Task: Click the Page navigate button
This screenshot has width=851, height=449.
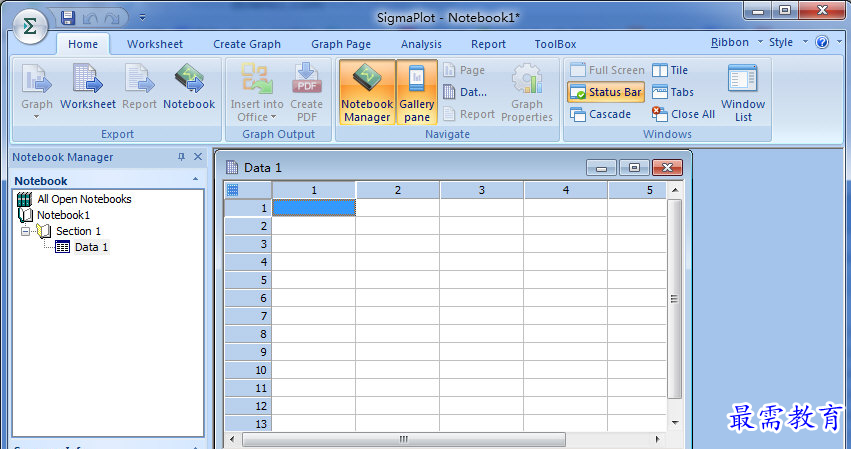Action: (x=464, y=70)
